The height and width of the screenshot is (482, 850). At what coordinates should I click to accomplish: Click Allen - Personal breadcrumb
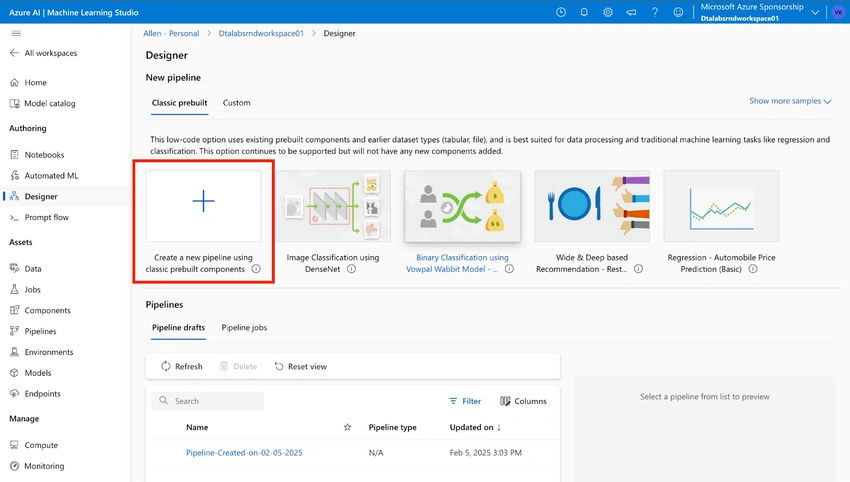pyautogui.click(x=171, y=33)
